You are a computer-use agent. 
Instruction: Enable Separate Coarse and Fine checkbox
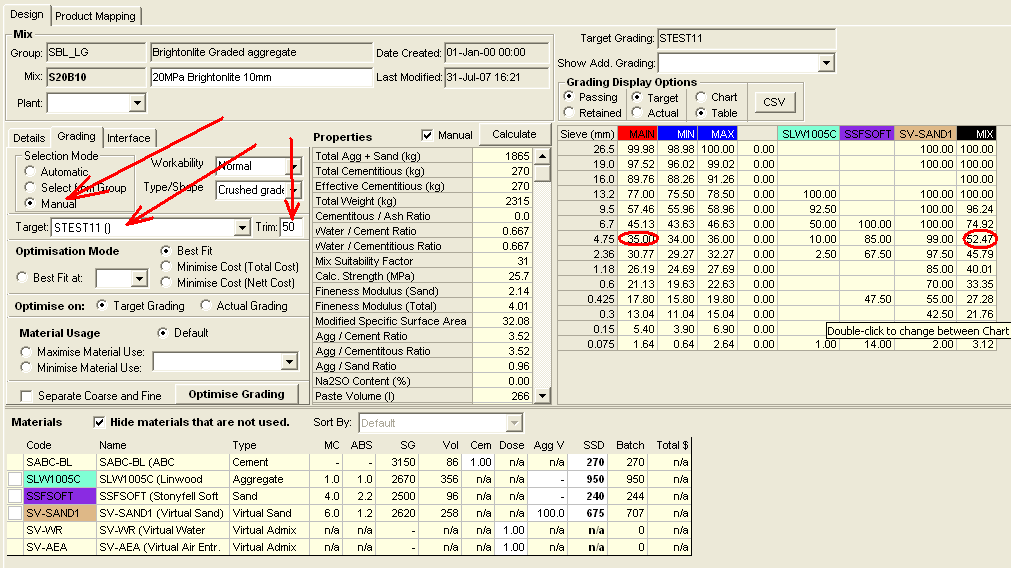pyautogui.click(x=27, y=396)
